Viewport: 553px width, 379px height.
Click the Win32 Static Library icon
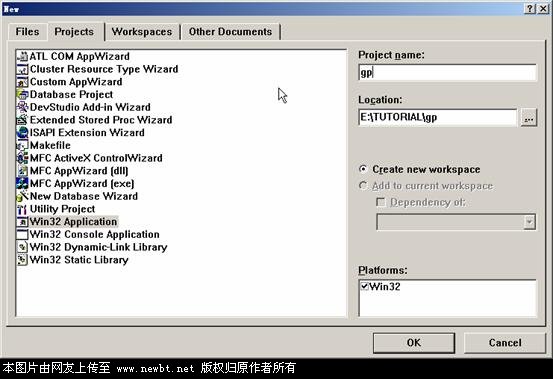coord(22,260)
